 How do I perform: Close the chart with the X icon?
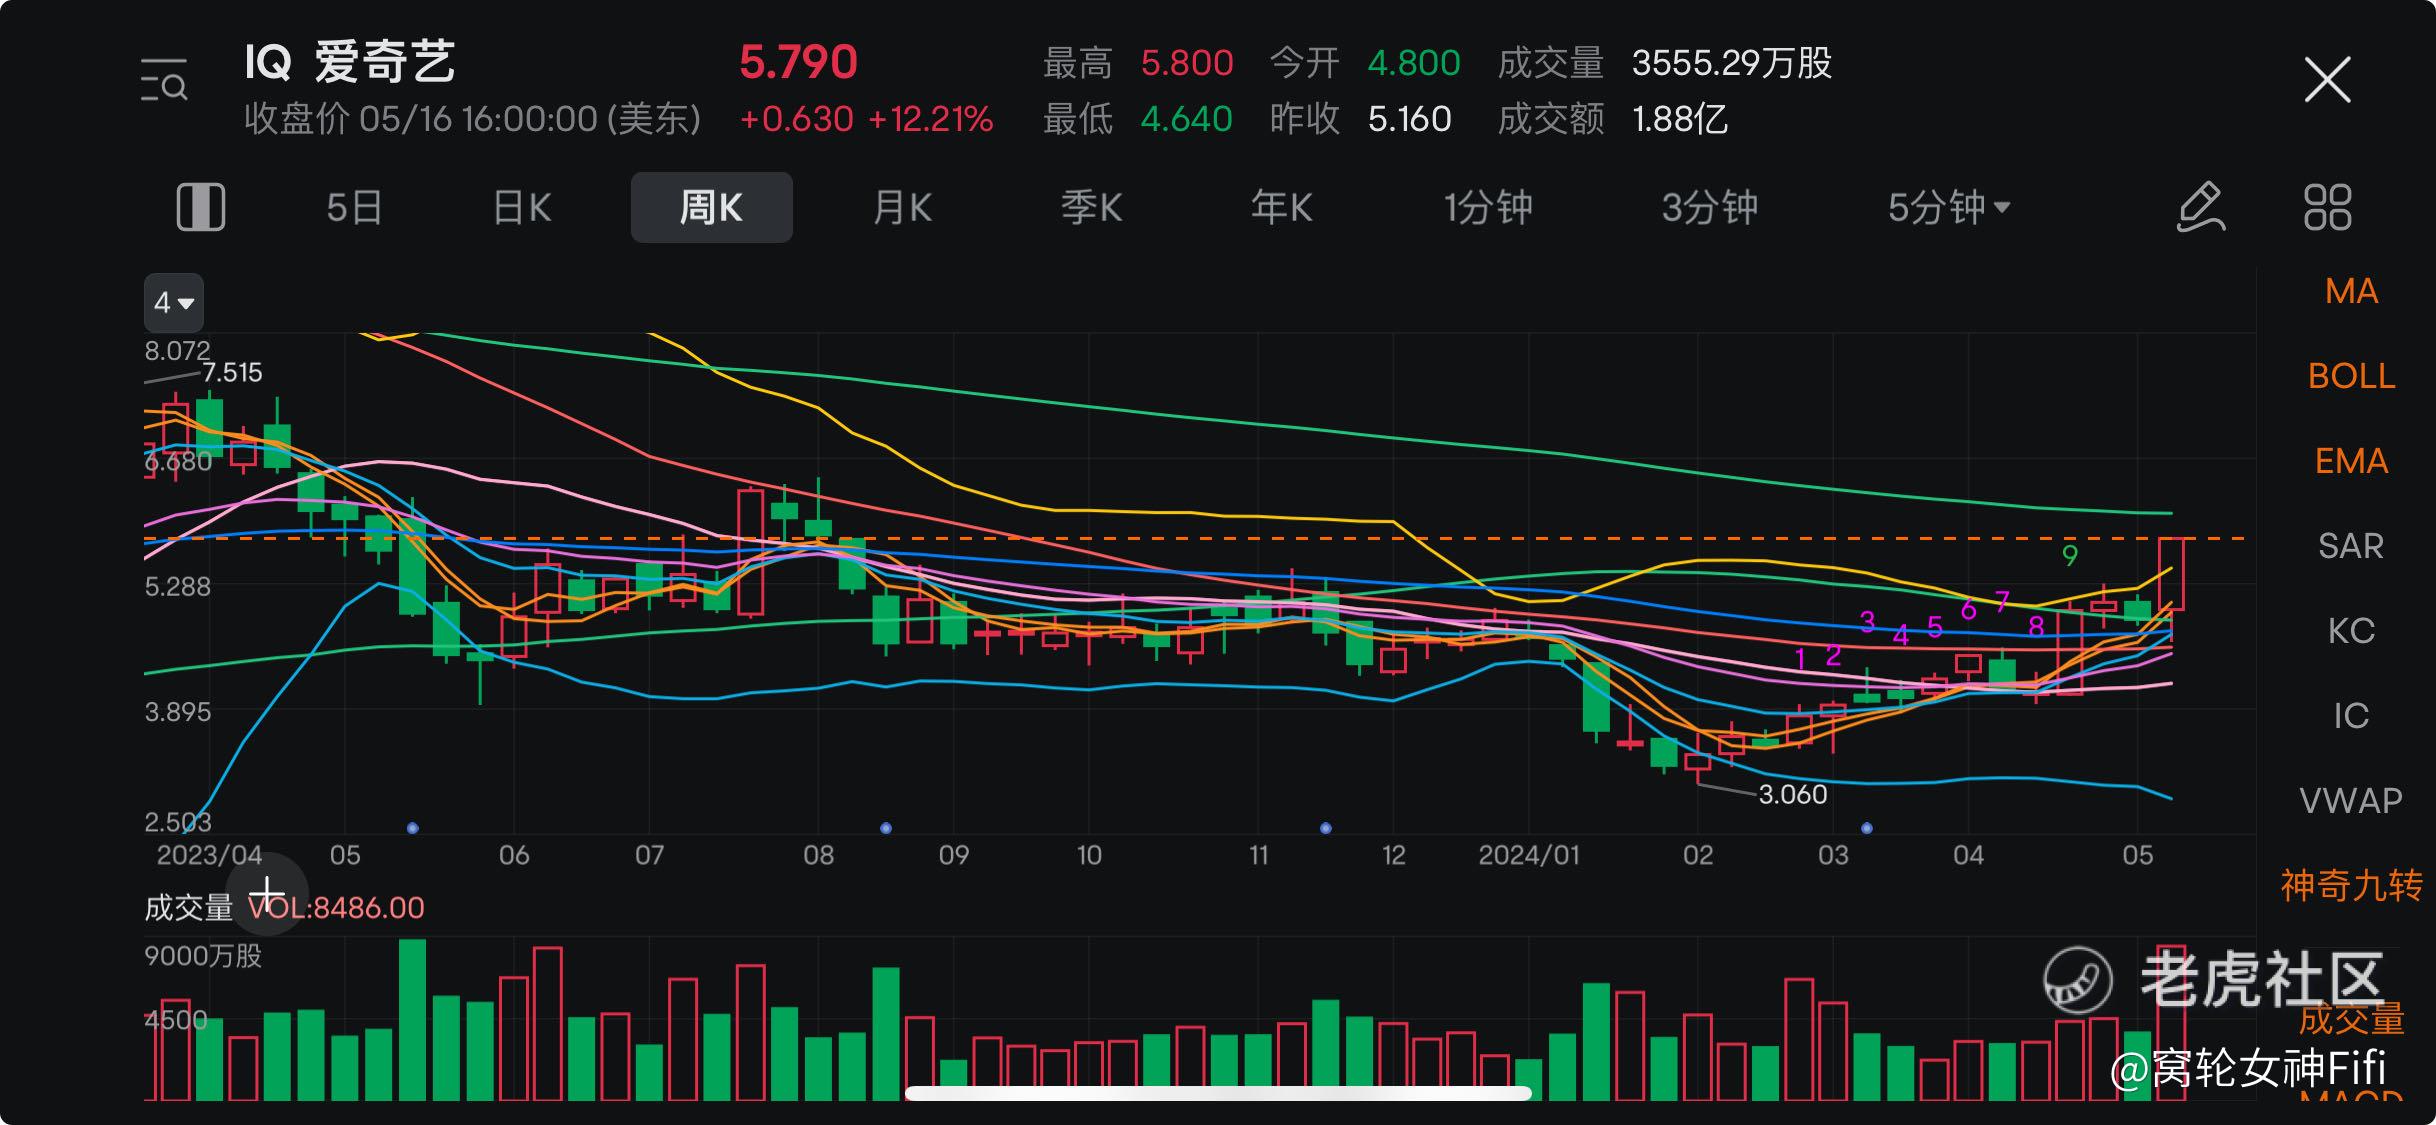tap(2327, 80)
